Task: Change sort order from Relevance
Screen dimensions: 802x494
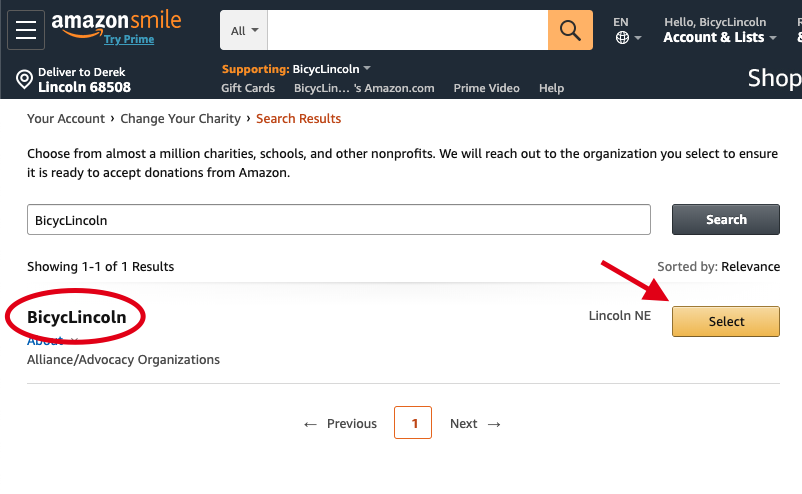Action: pyautogui.click(x=750, y=266)
